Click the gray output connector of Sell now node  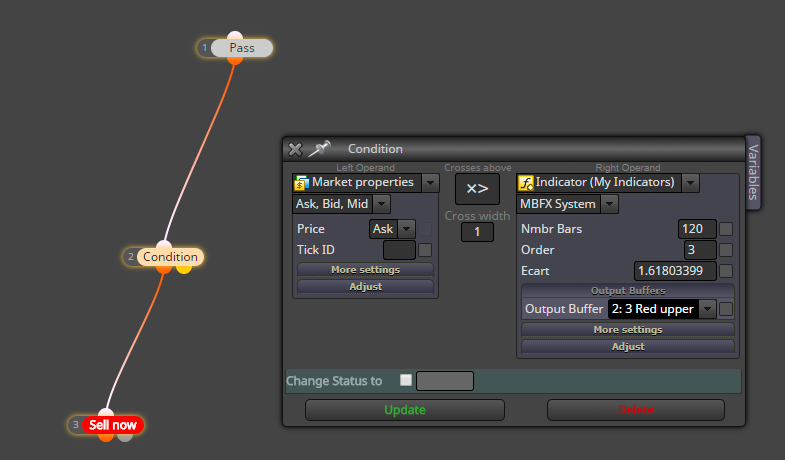point(125,437)
